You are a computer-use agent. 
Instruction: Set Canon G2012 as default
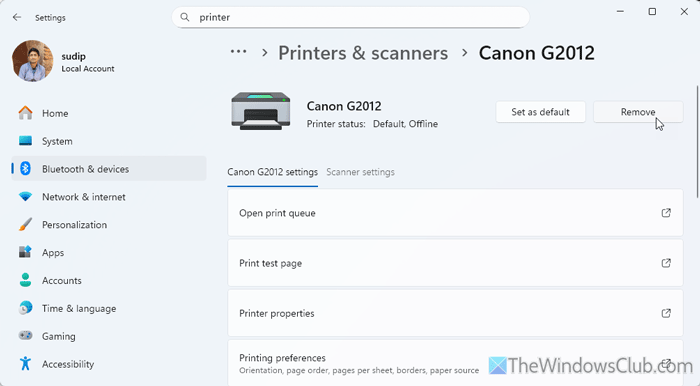(541, 112)
